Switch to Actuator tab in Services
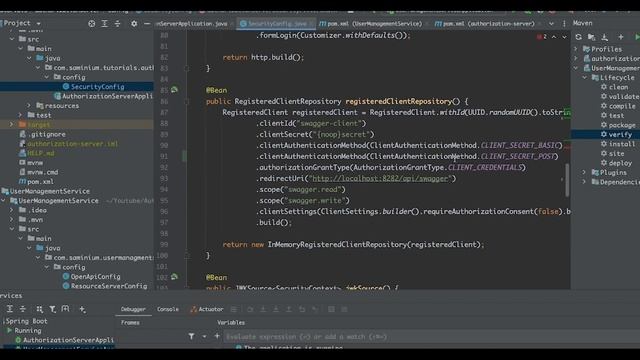 click(x=207, y=309)
